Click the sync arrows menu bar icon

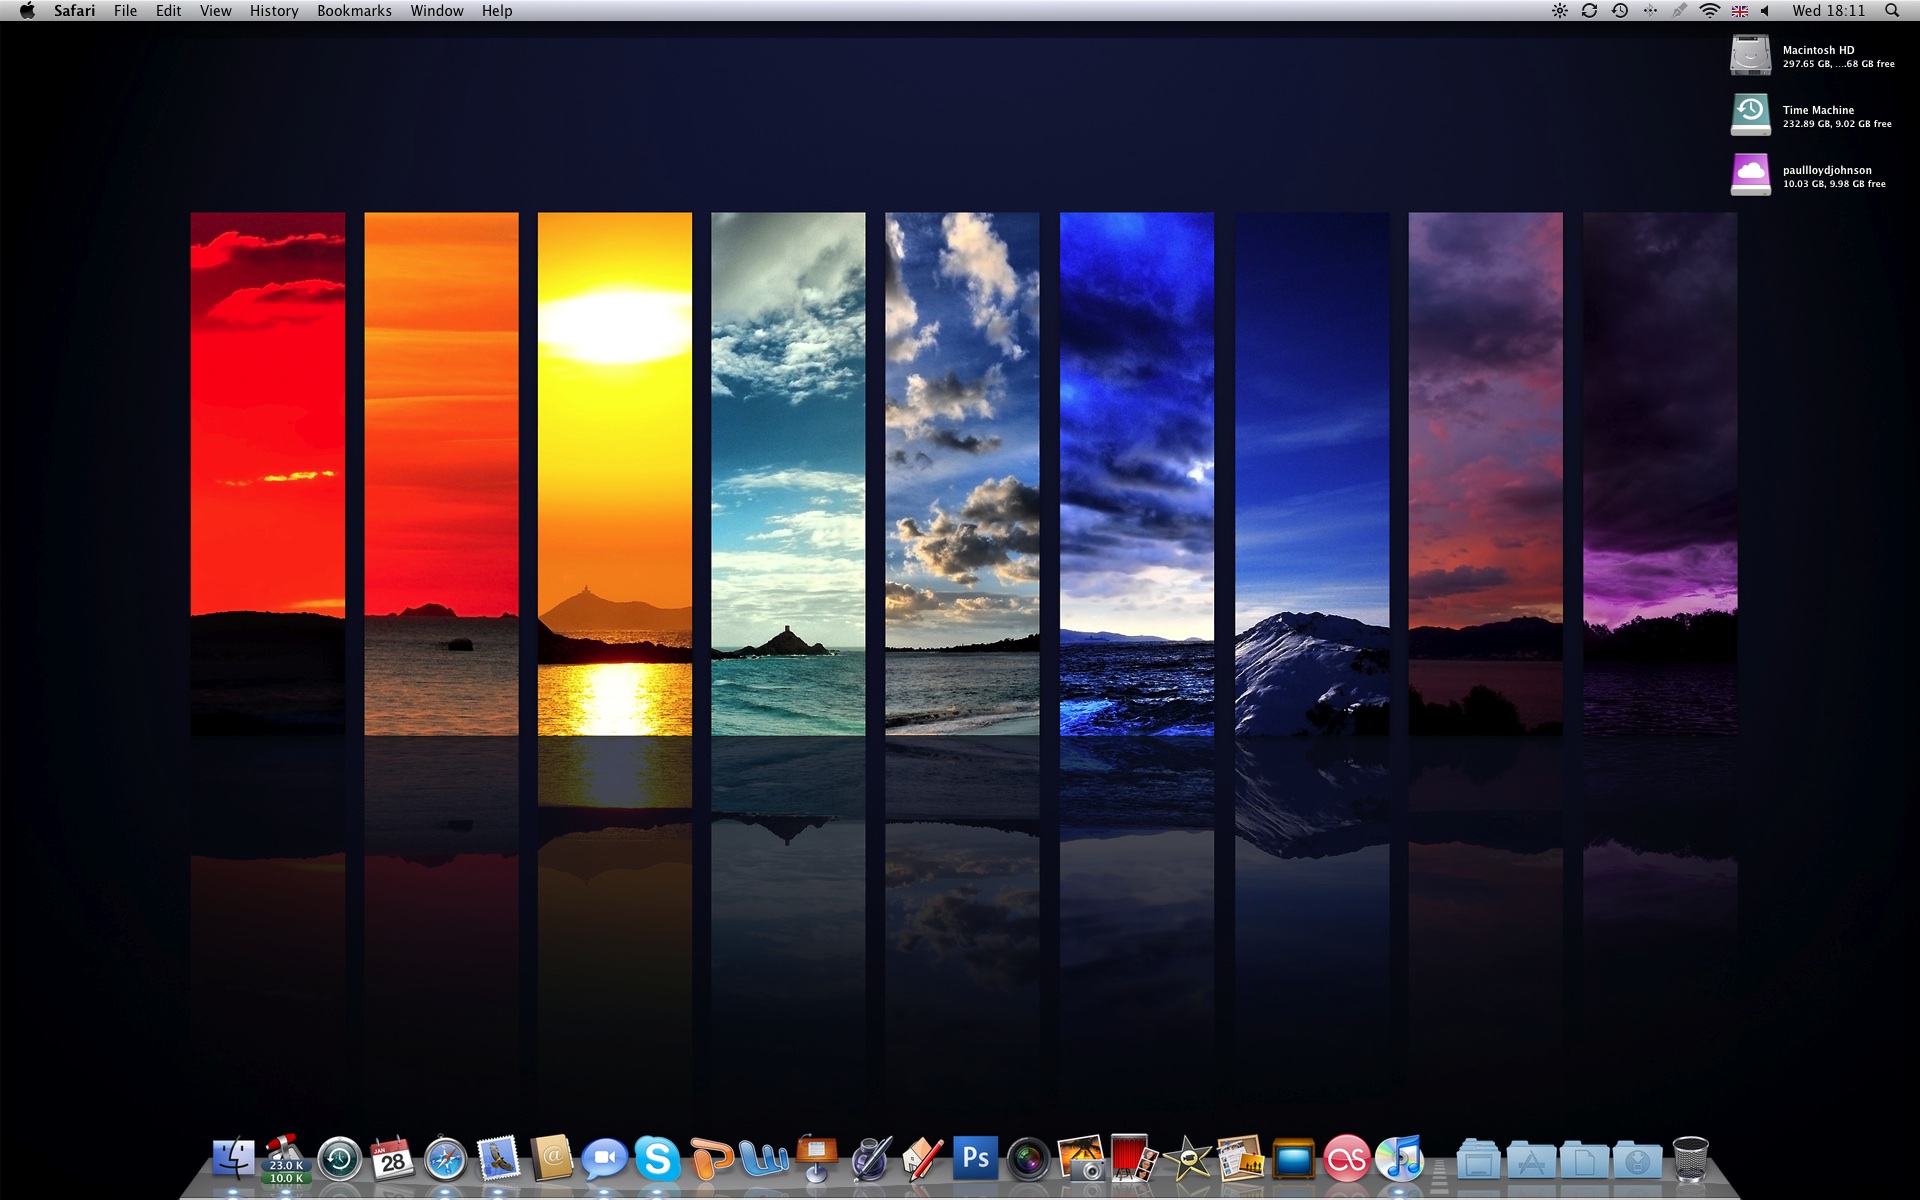[x=1590, y=11]
